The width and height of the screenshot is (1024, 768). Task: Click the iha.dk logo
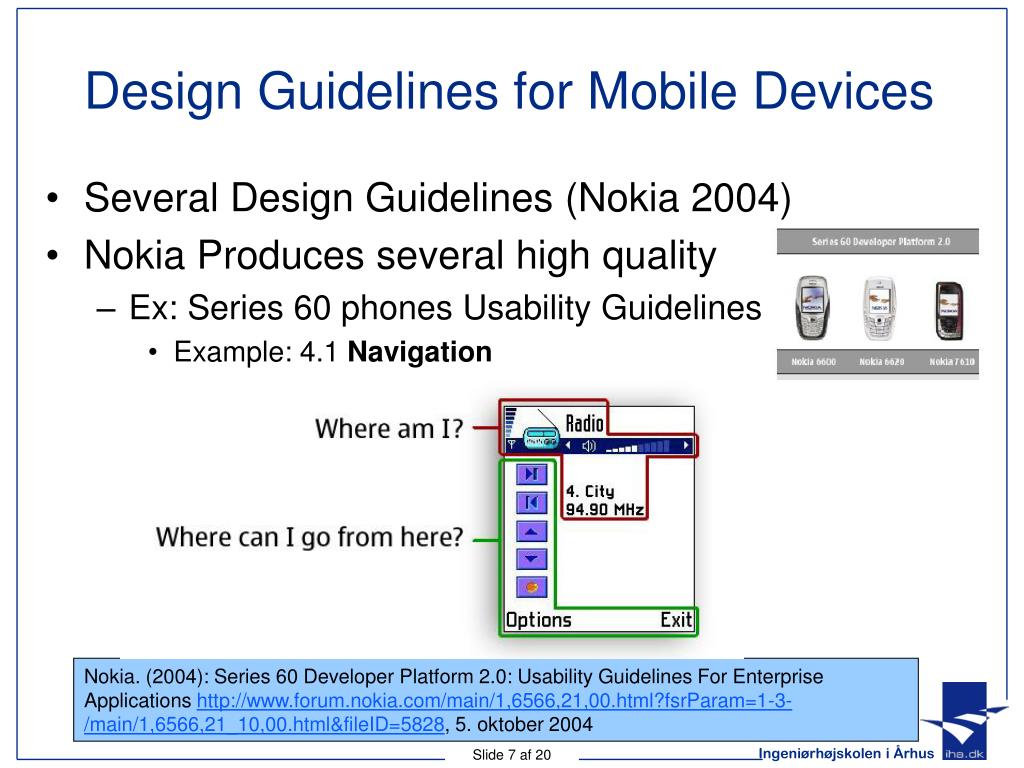[x=964, y=721]
